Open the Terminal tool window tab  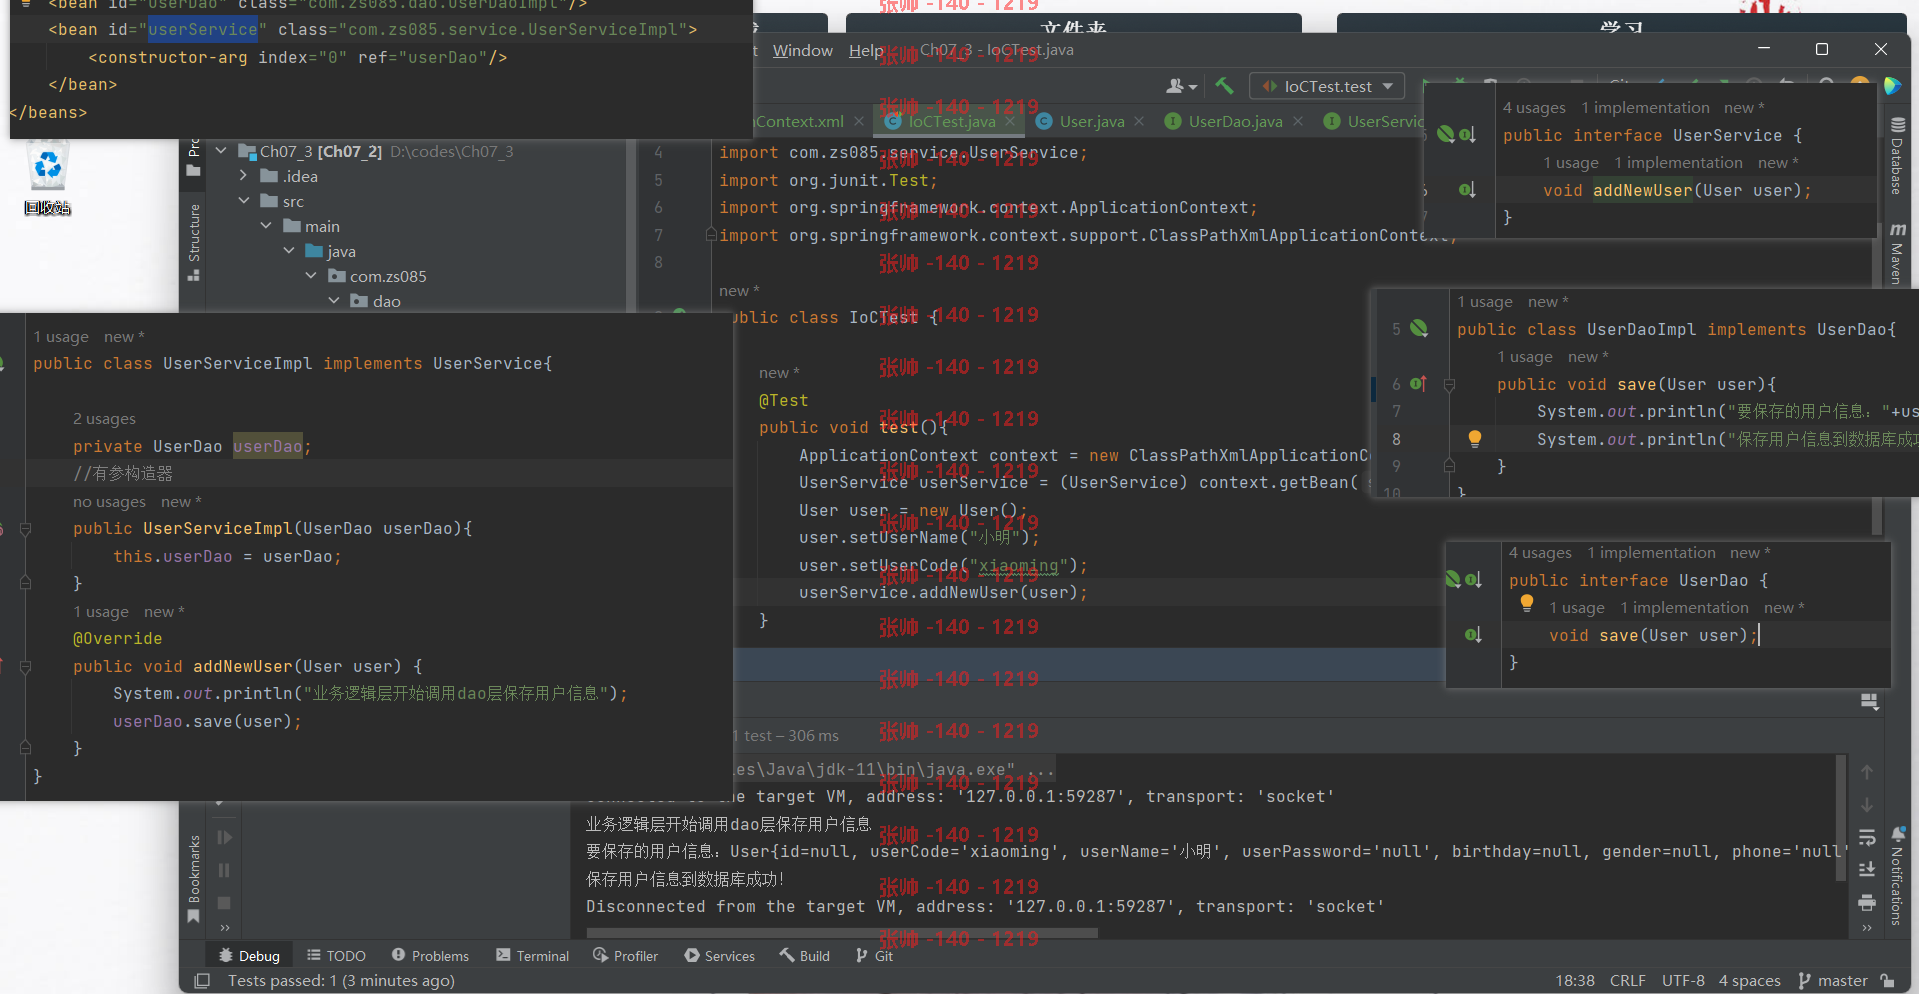coord(532,956)
